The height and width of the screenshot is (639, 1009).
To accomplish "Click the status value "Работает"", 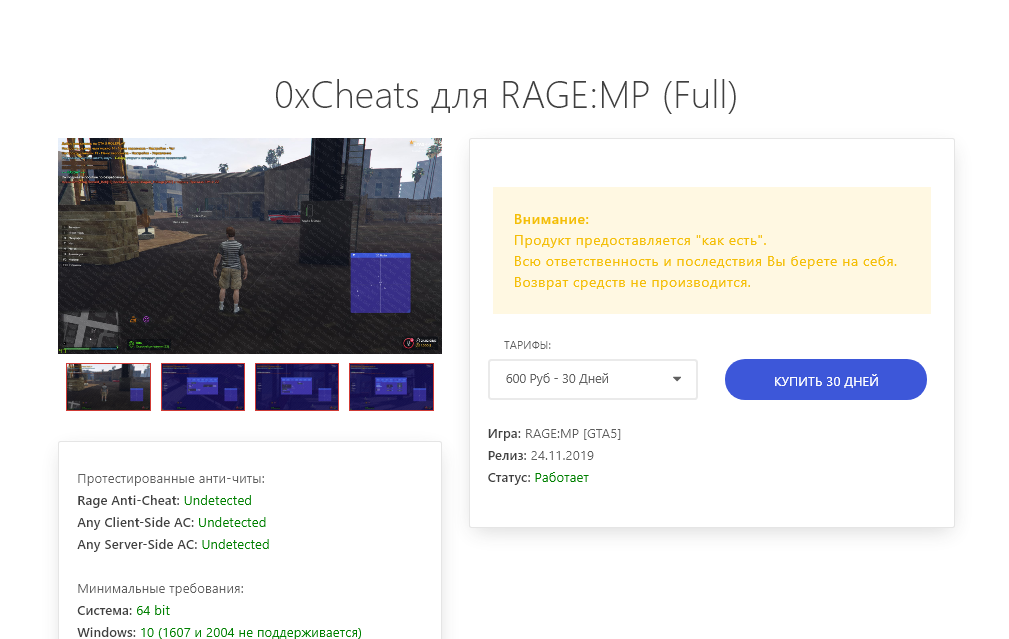I will click(561, 477).
